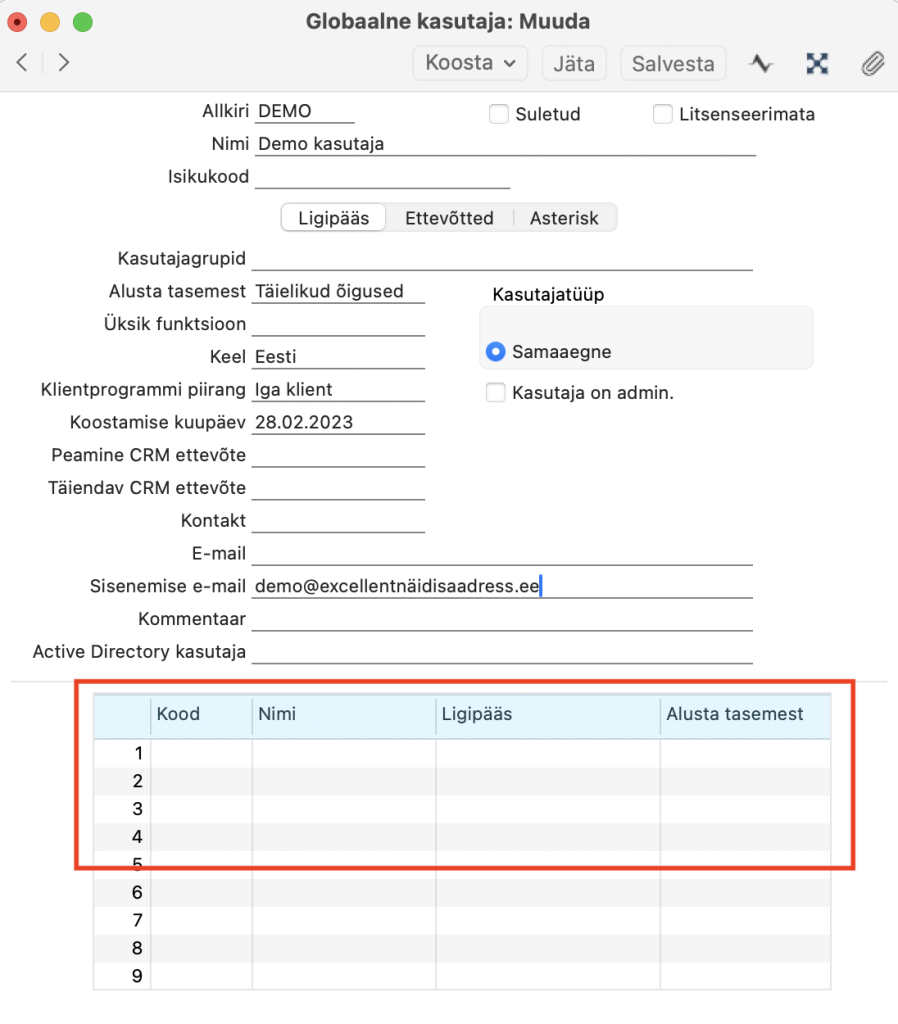Click the Jäta button
This screenshot has width=898, height=1024.
tap(574, 64)
